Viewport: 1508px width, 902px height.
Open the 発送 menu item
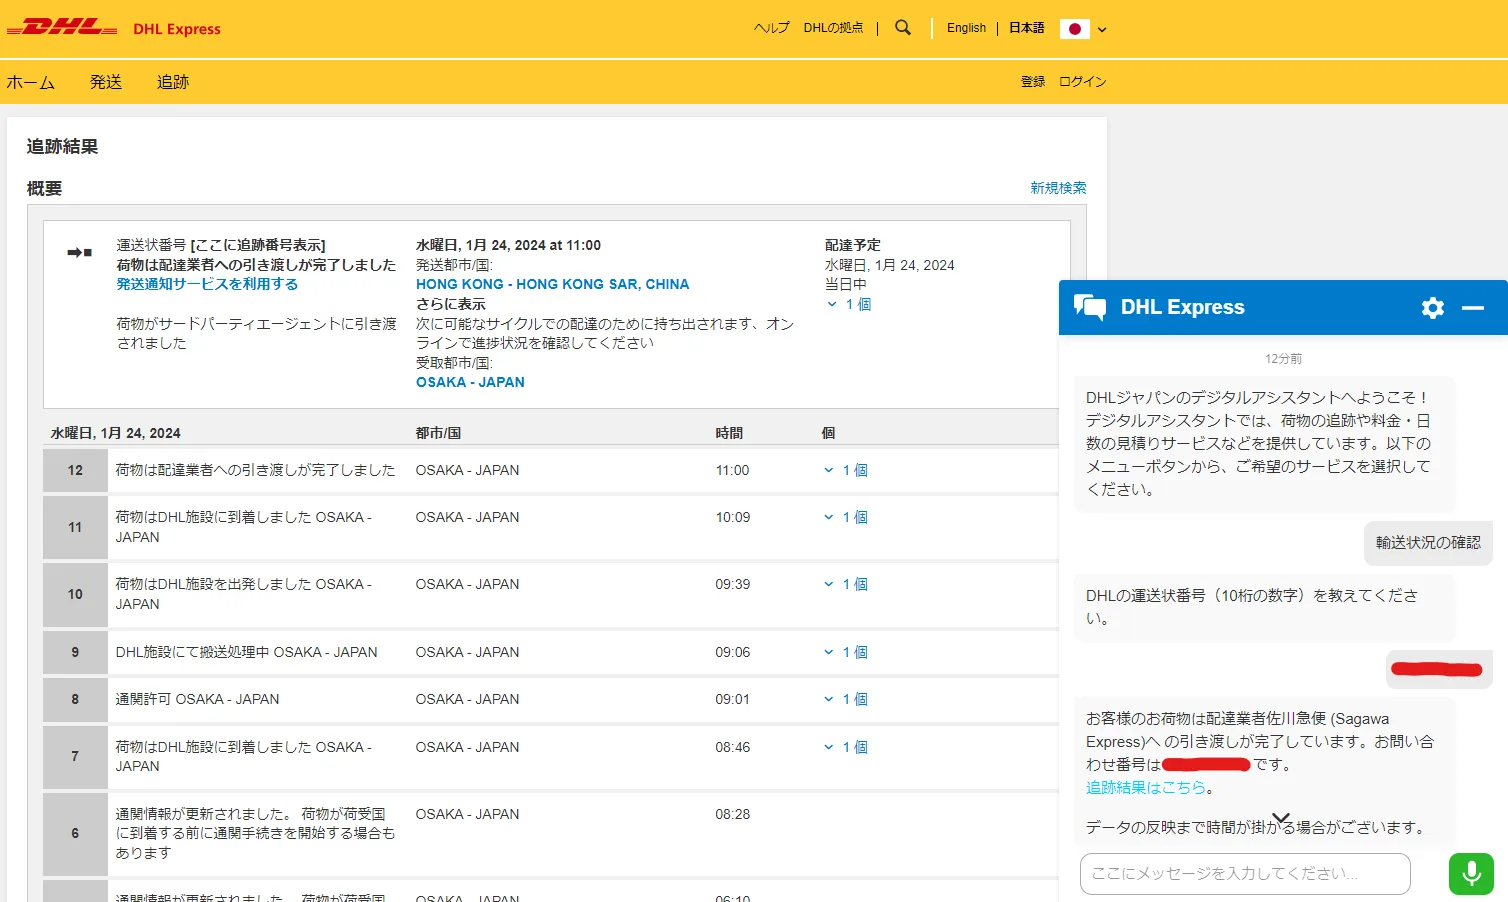click(x=106, y=82)
